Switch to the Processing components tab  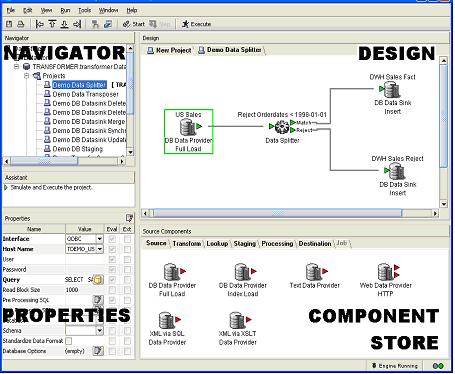click(x=277, y=243)
